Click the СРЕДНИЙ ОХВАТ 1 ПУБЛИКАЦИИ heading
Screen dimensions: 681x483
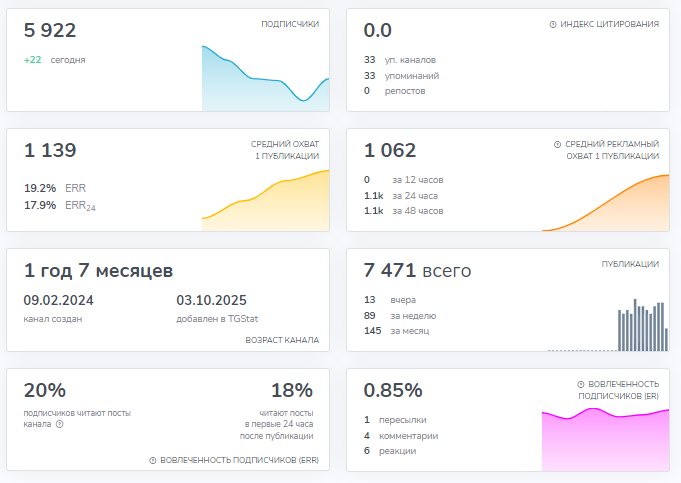(x=284, y=150)
